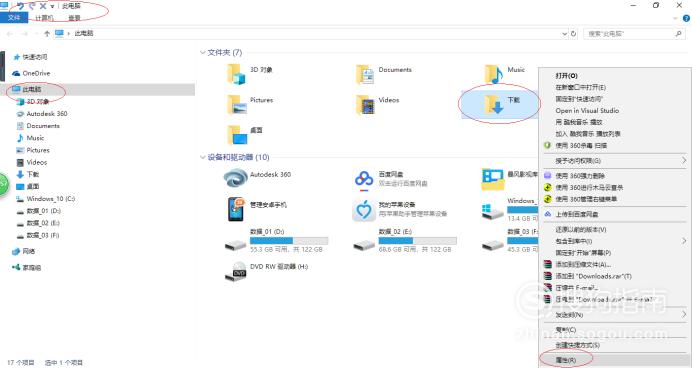Select 此电脑 in the navigation pane

[32, 89]
